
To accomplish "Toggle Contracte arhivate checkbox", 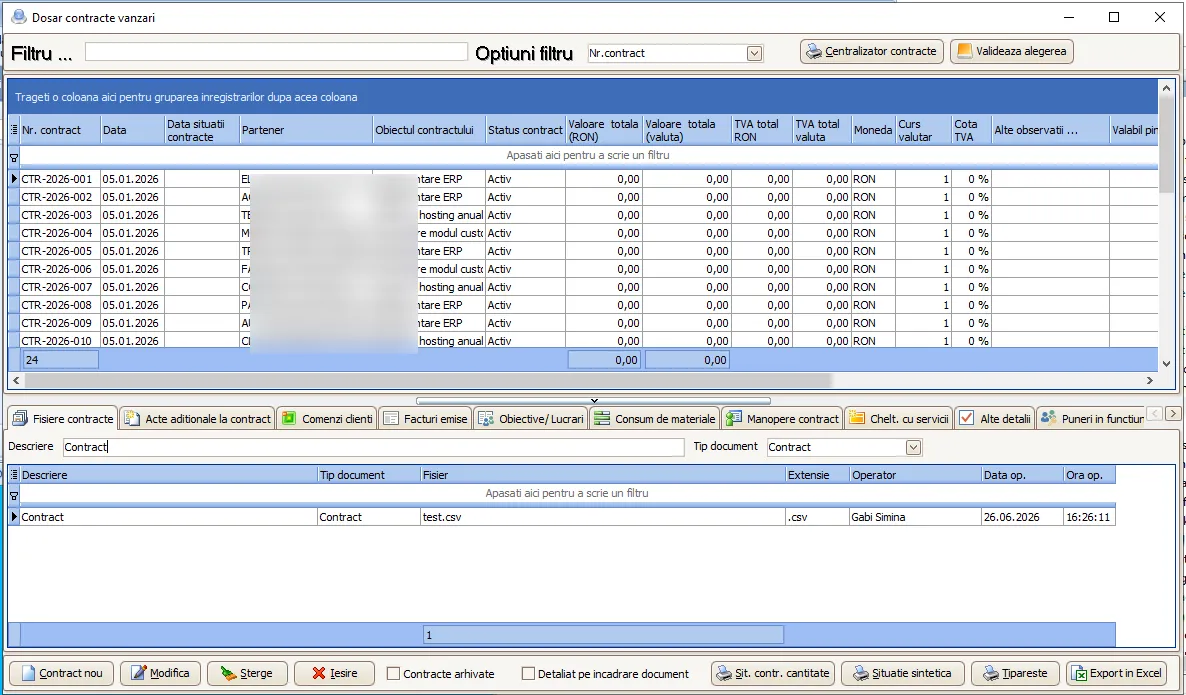I will [x=393, y=673].
